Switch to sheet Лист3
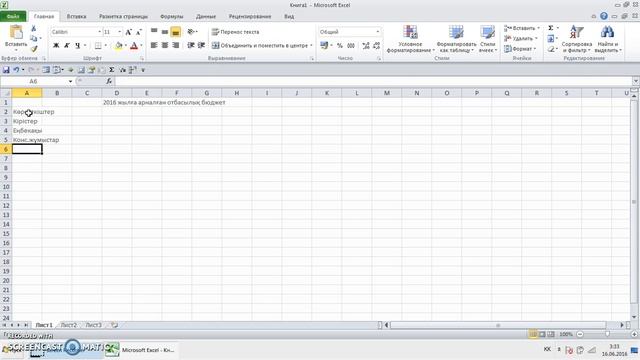 (x=93, y=325)
